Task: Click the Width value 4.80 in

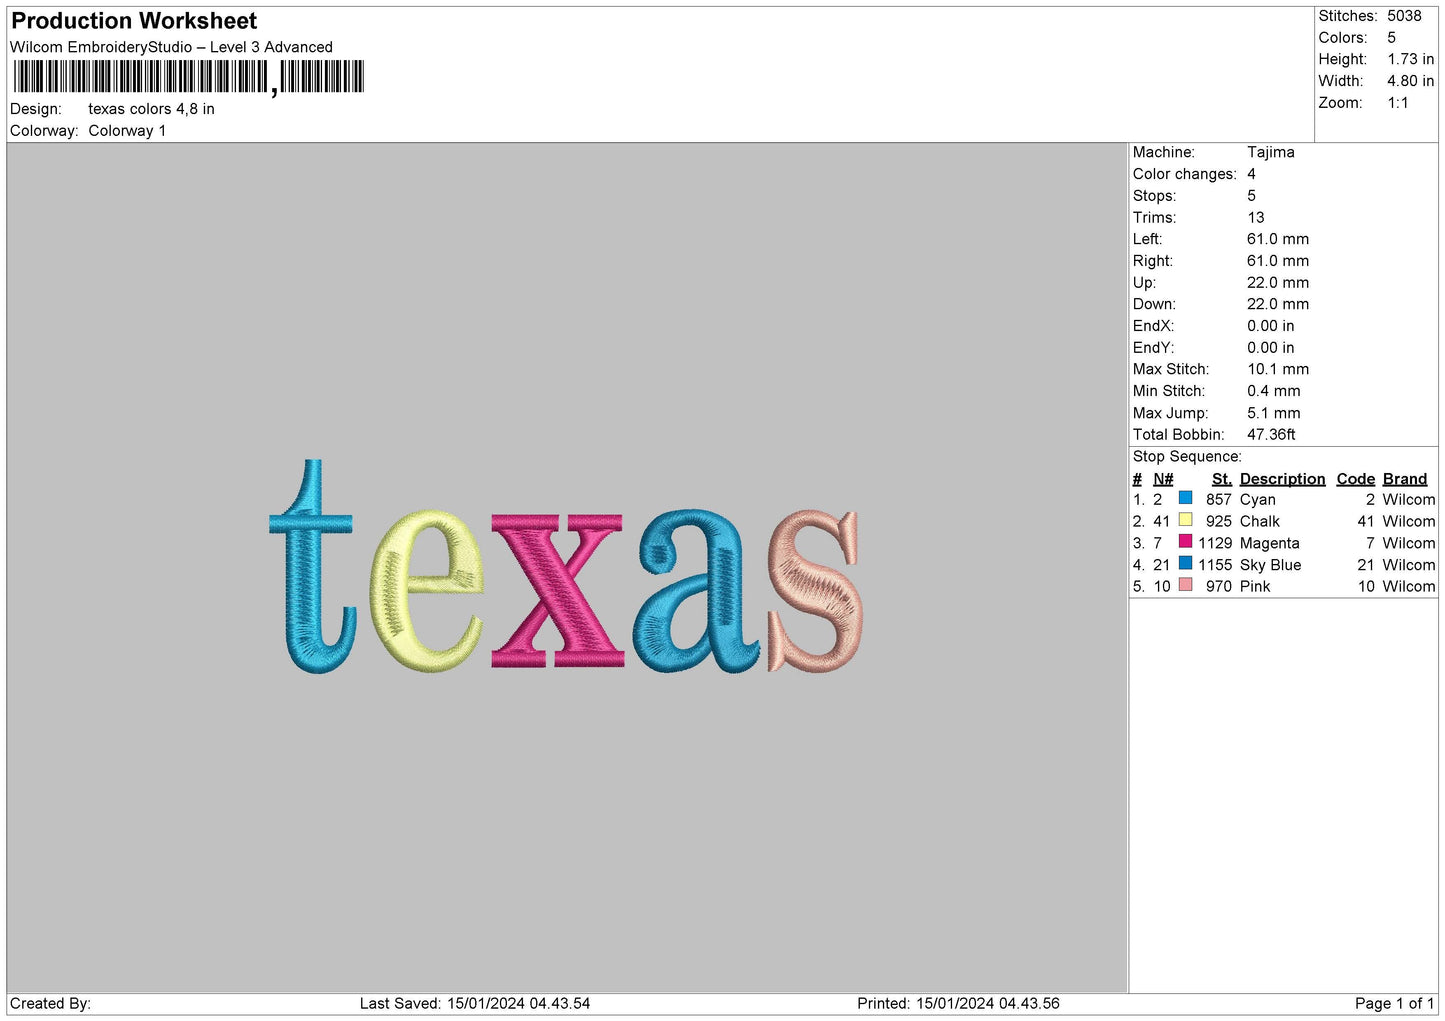Action: (x=1410, y=81)
